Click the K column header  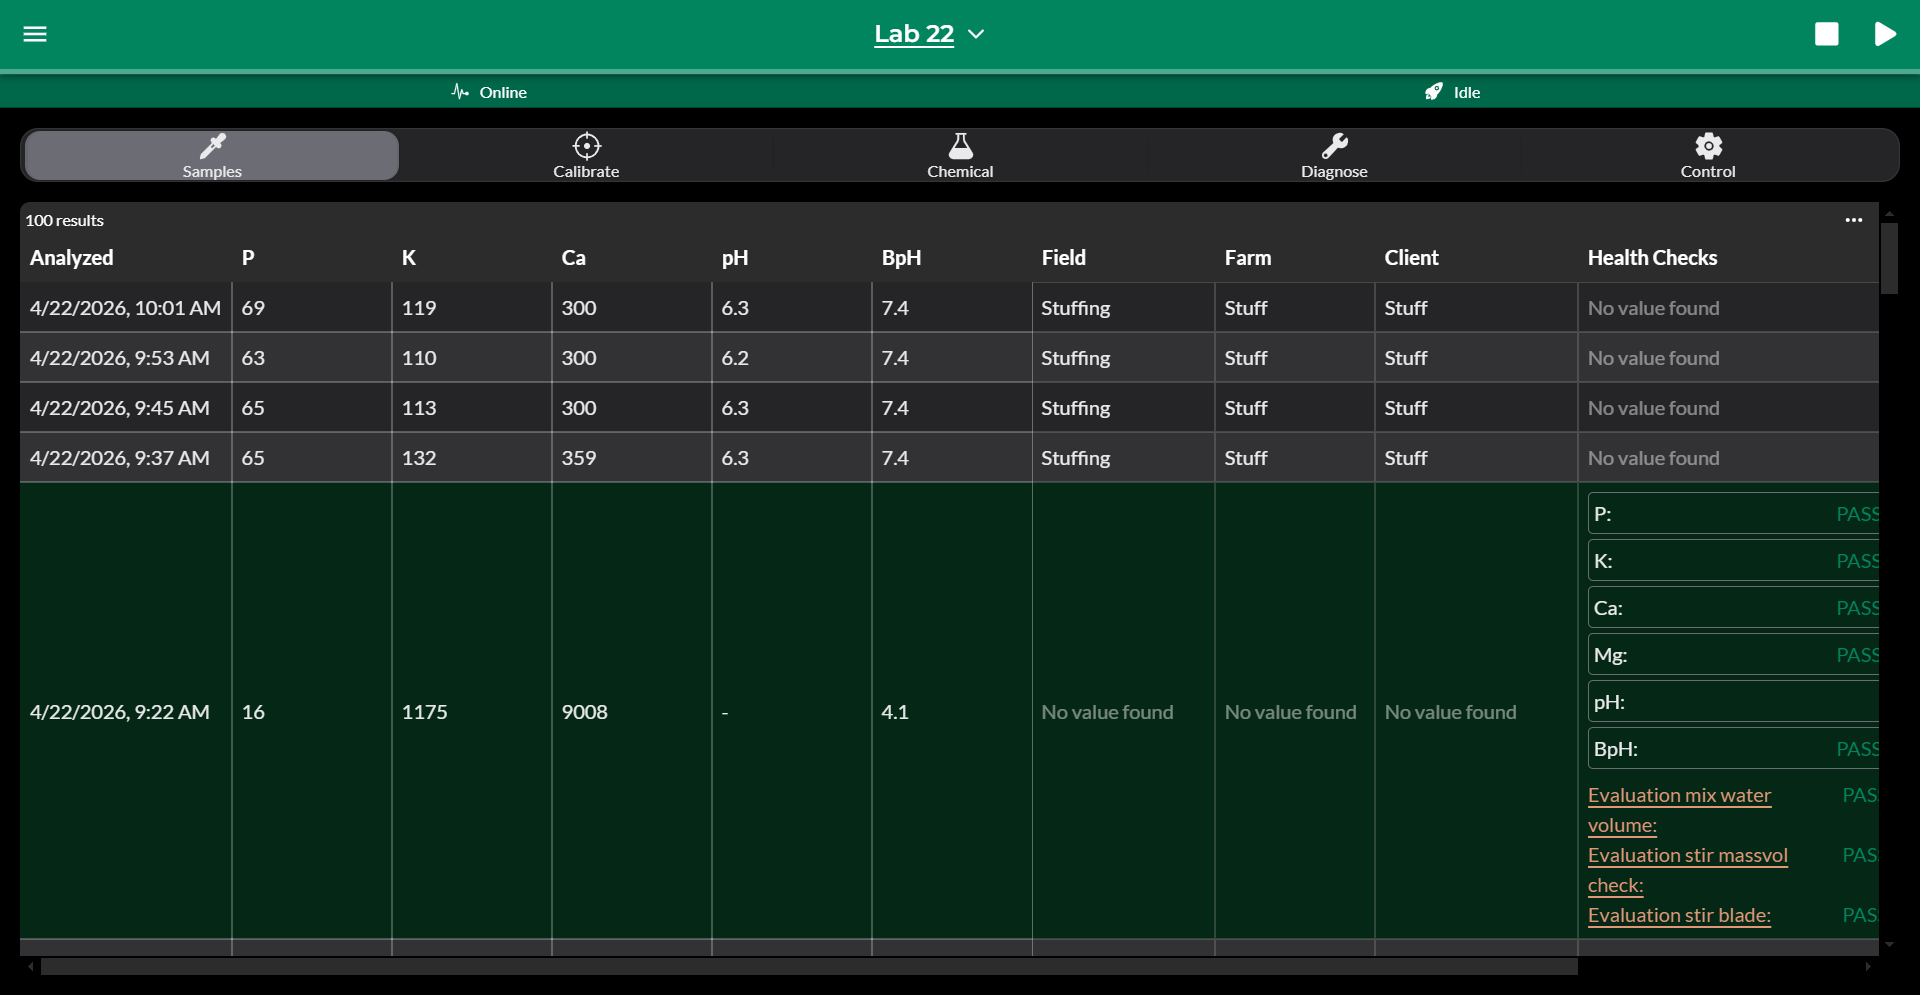click(x=409, y=258)
